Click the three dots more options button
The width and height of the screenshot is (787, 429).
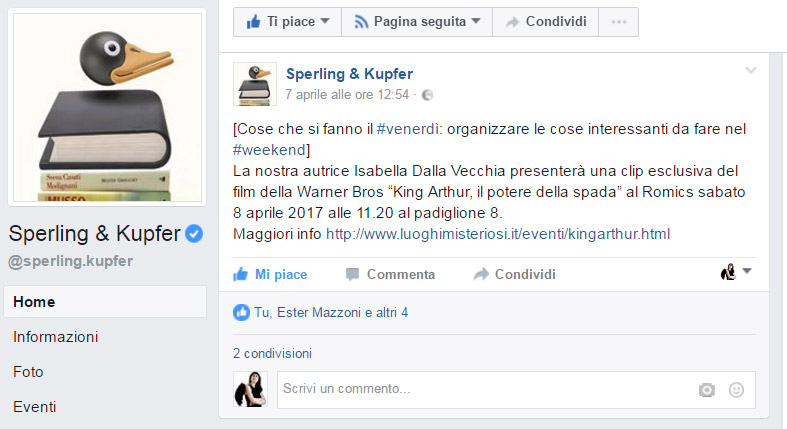(619, 22)
